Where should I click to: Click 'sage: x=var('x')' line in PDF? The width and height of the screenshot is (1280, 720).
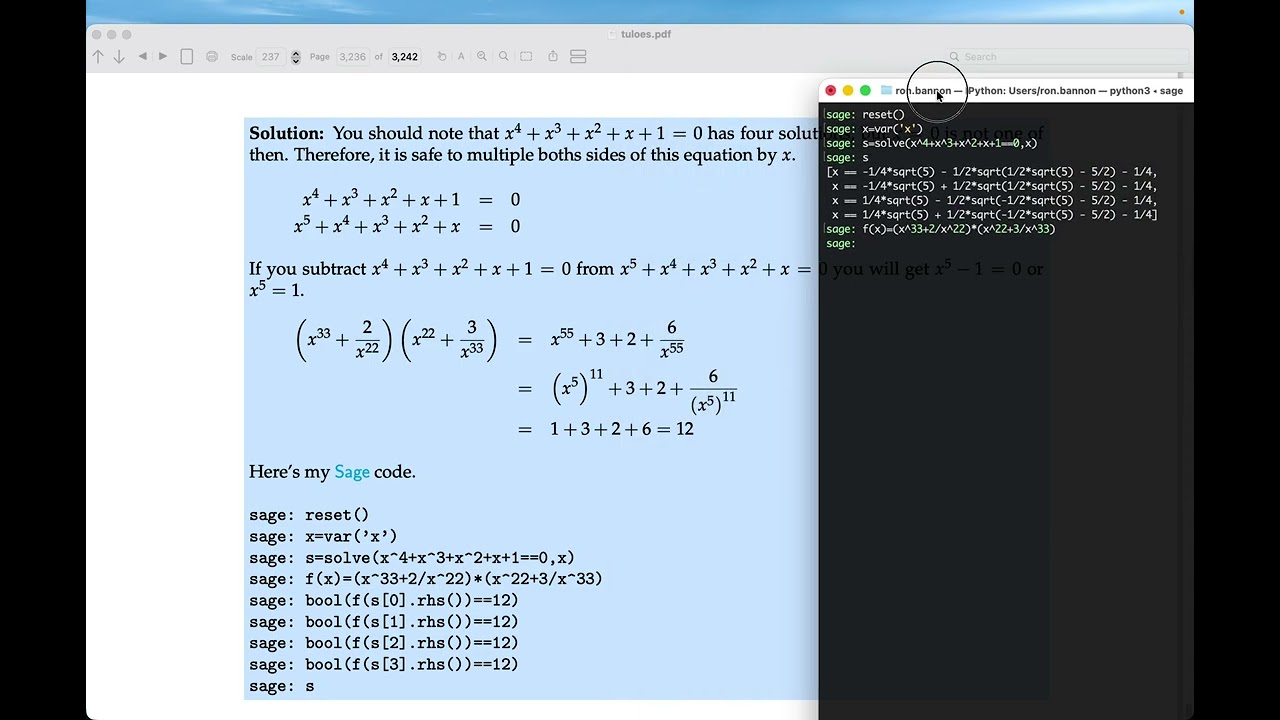coord(323,537)
